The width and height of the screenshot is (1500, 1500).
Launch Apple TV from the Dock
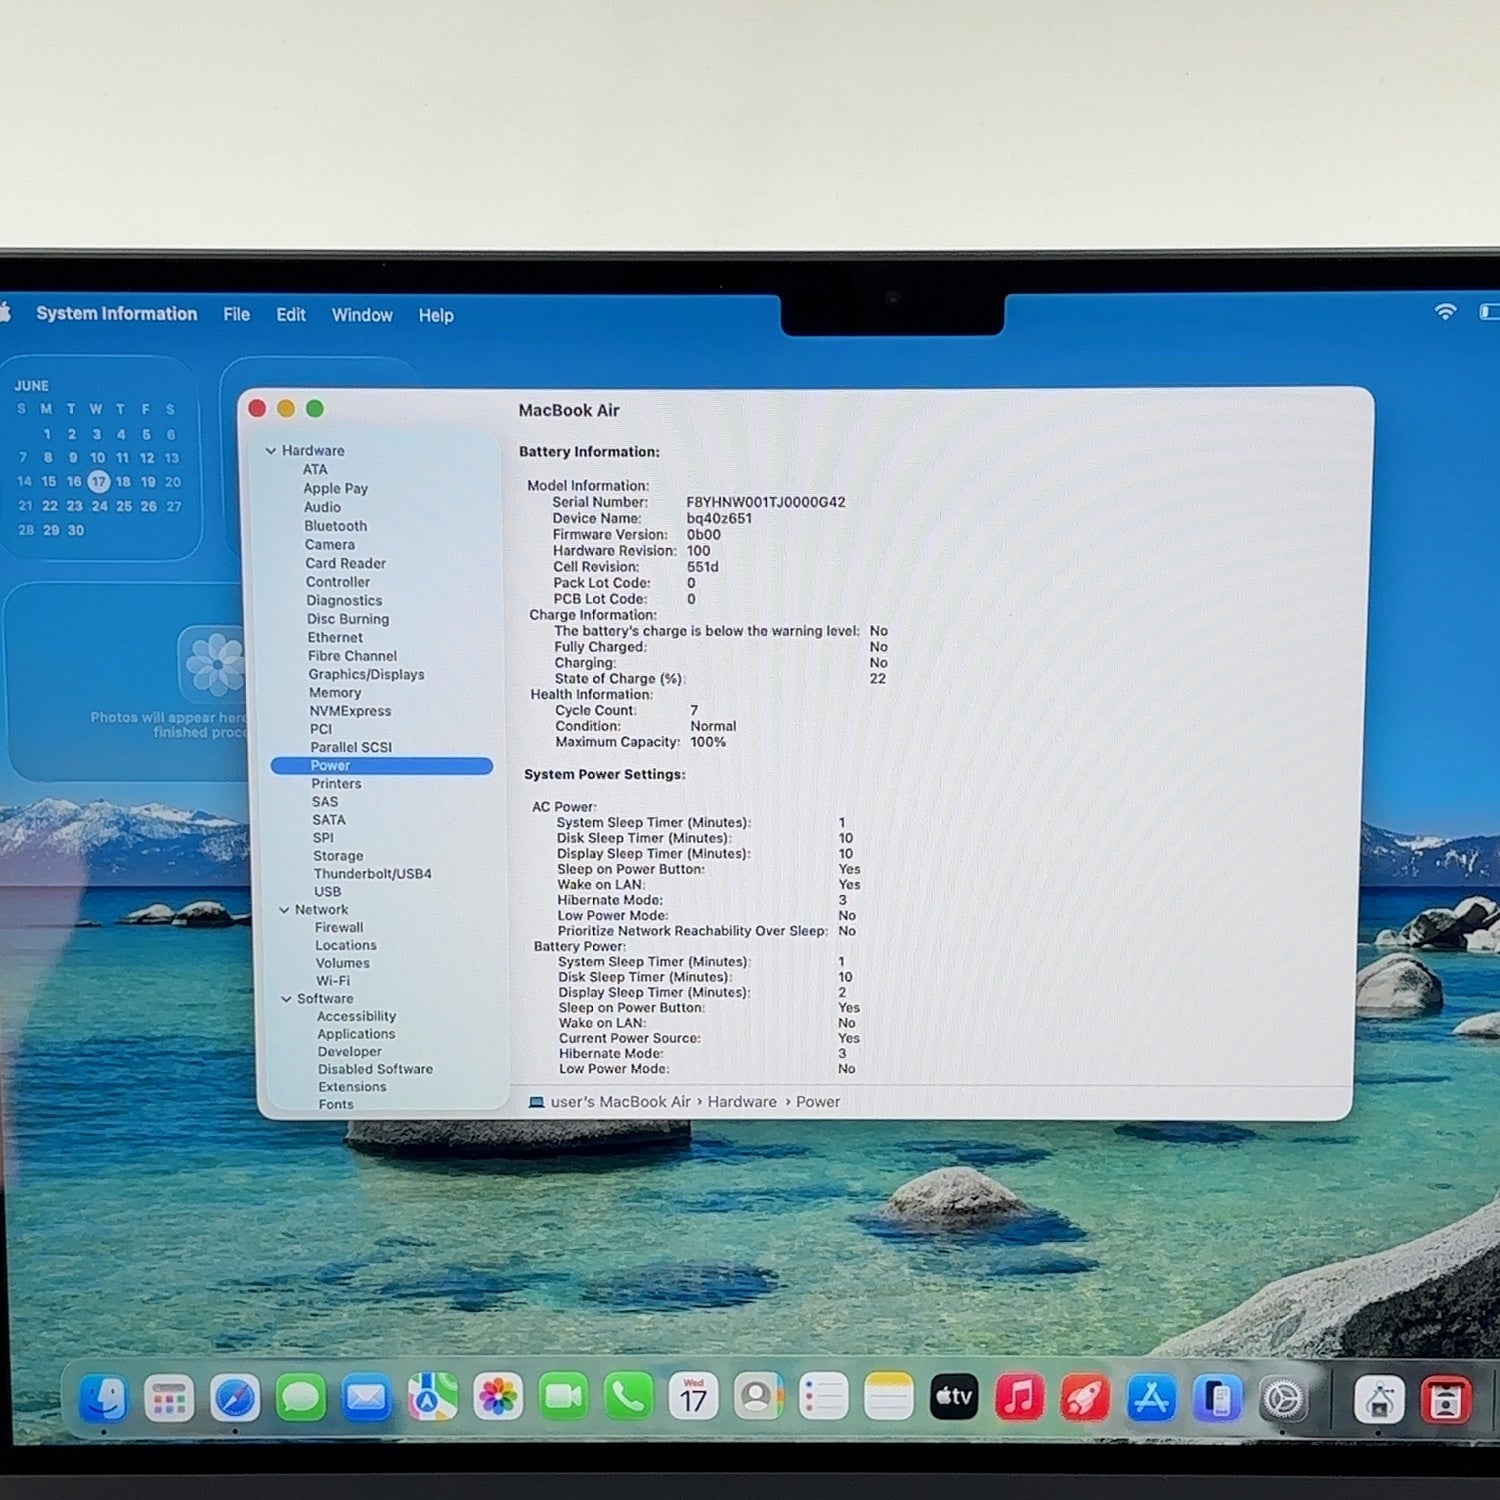coord(954,1397)
